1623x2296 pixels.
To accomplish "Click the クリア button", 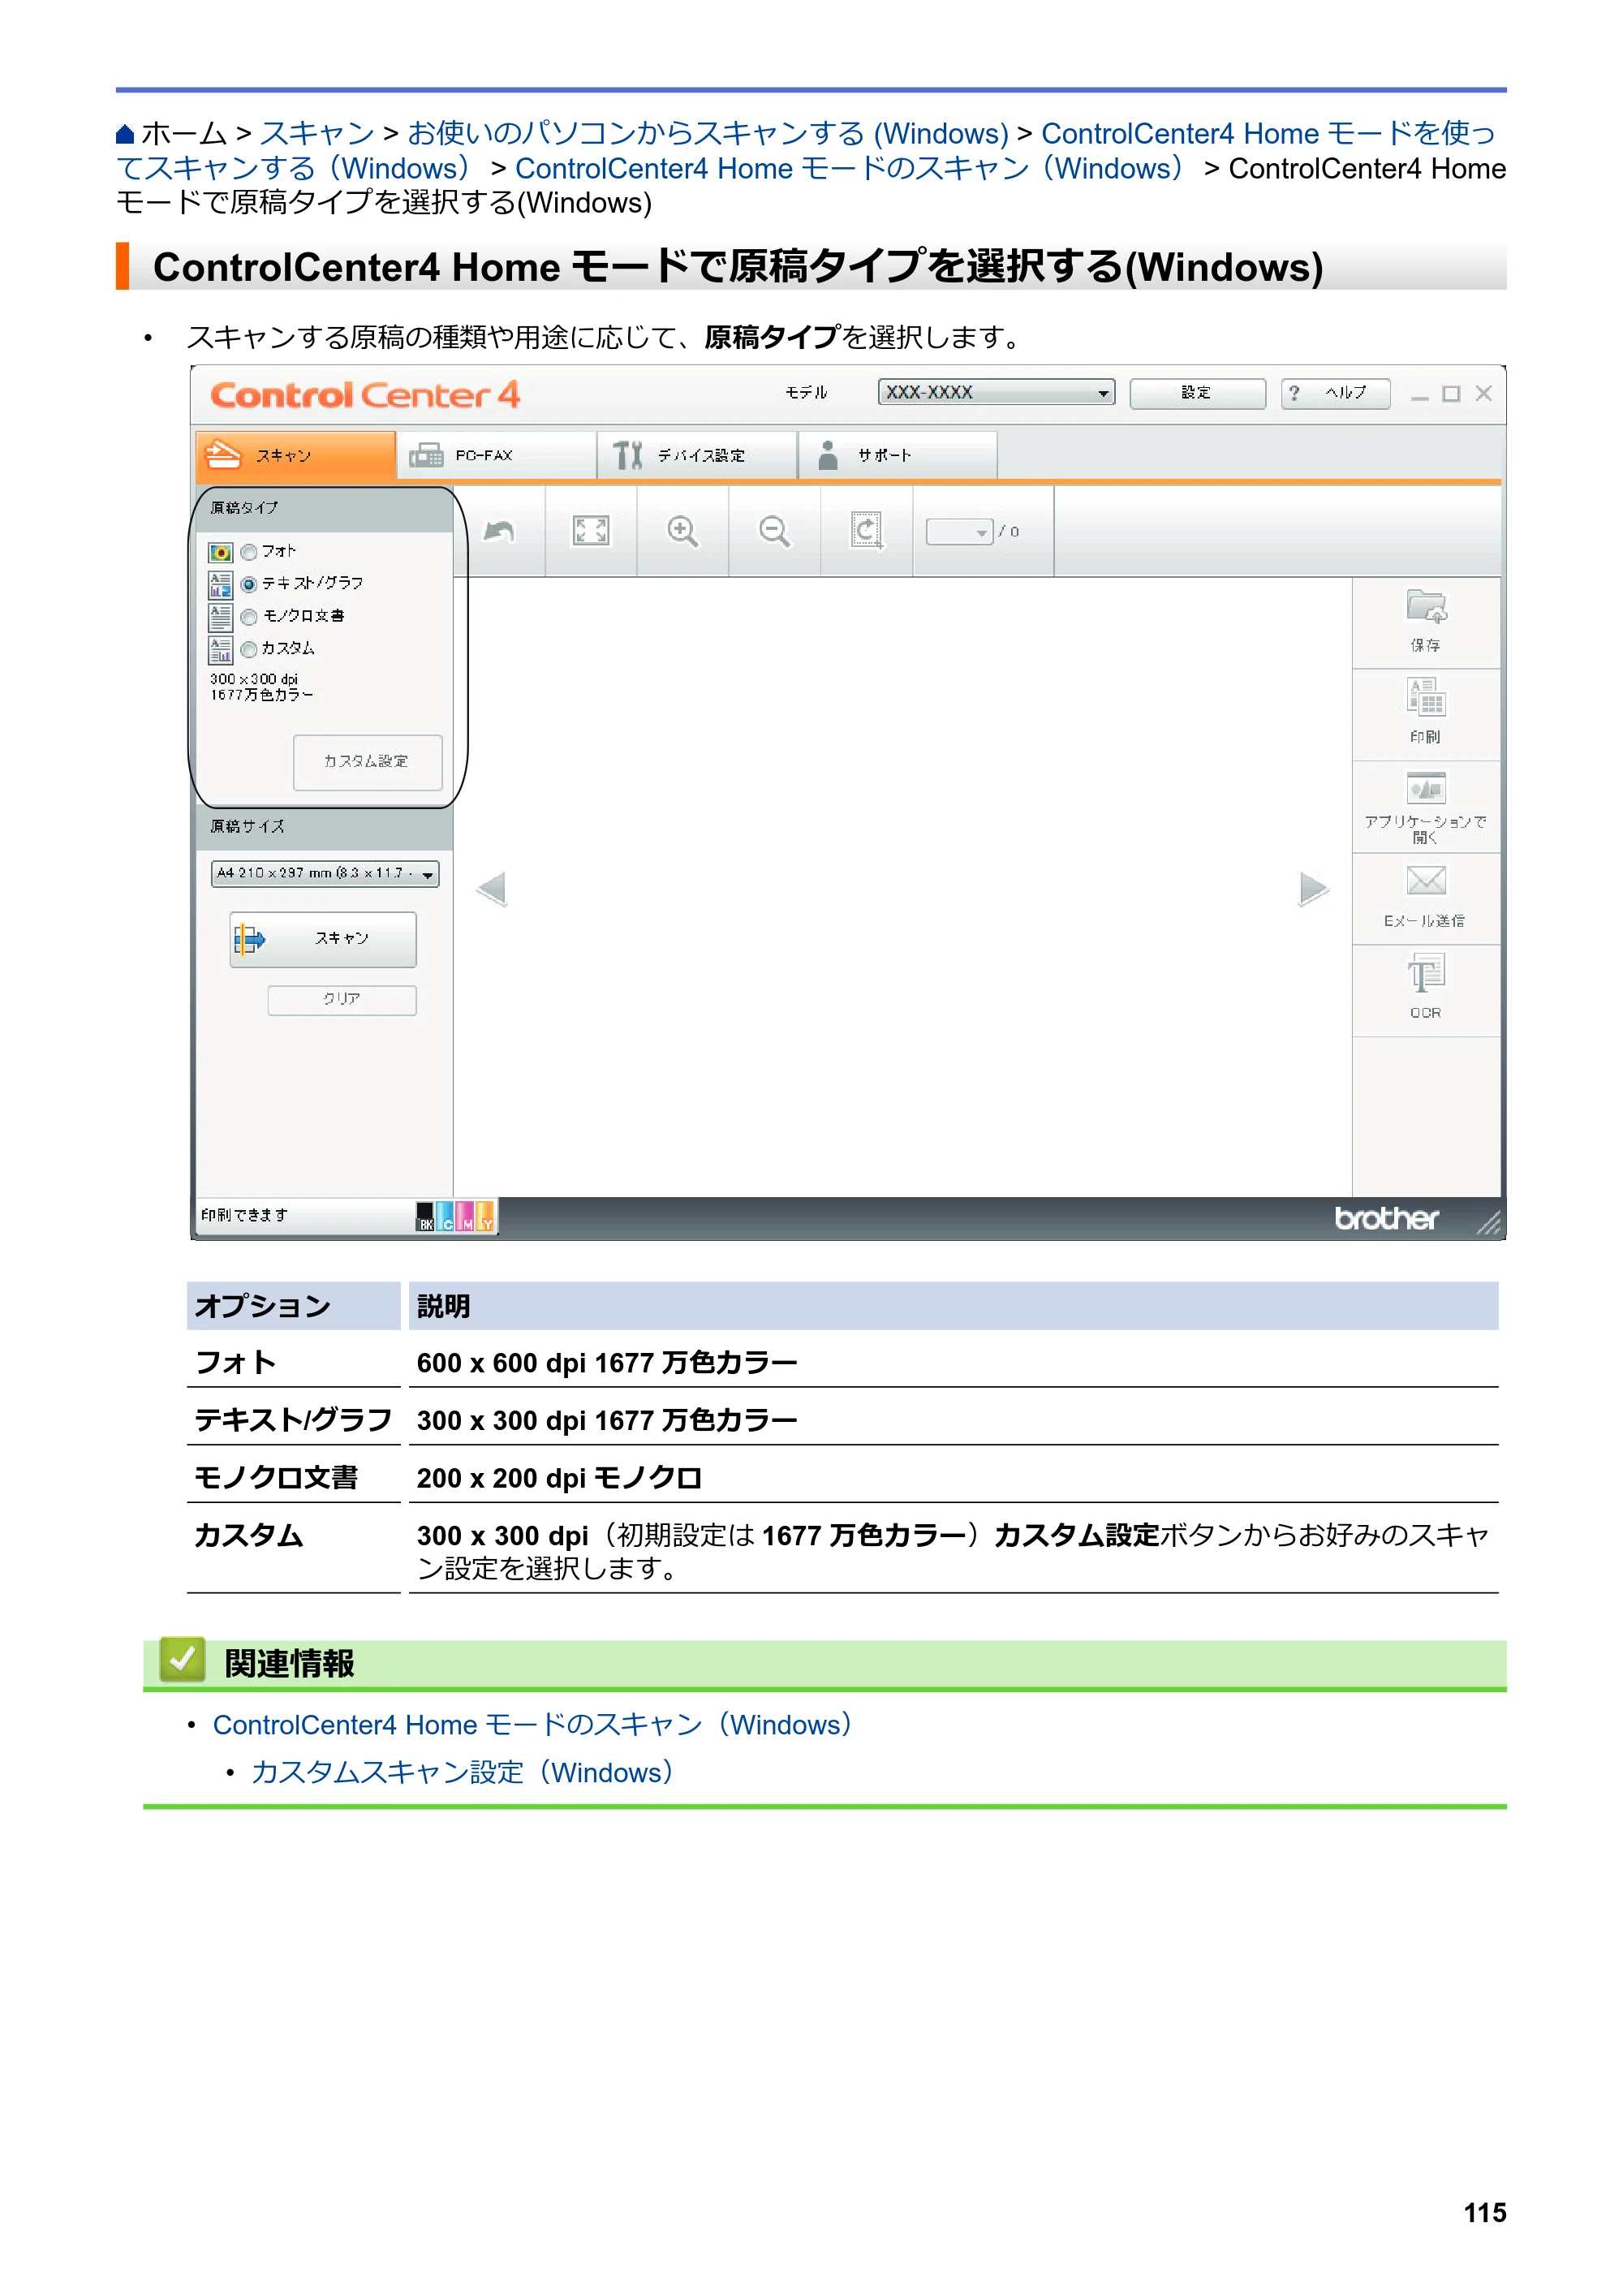I will coord(342,1000).
